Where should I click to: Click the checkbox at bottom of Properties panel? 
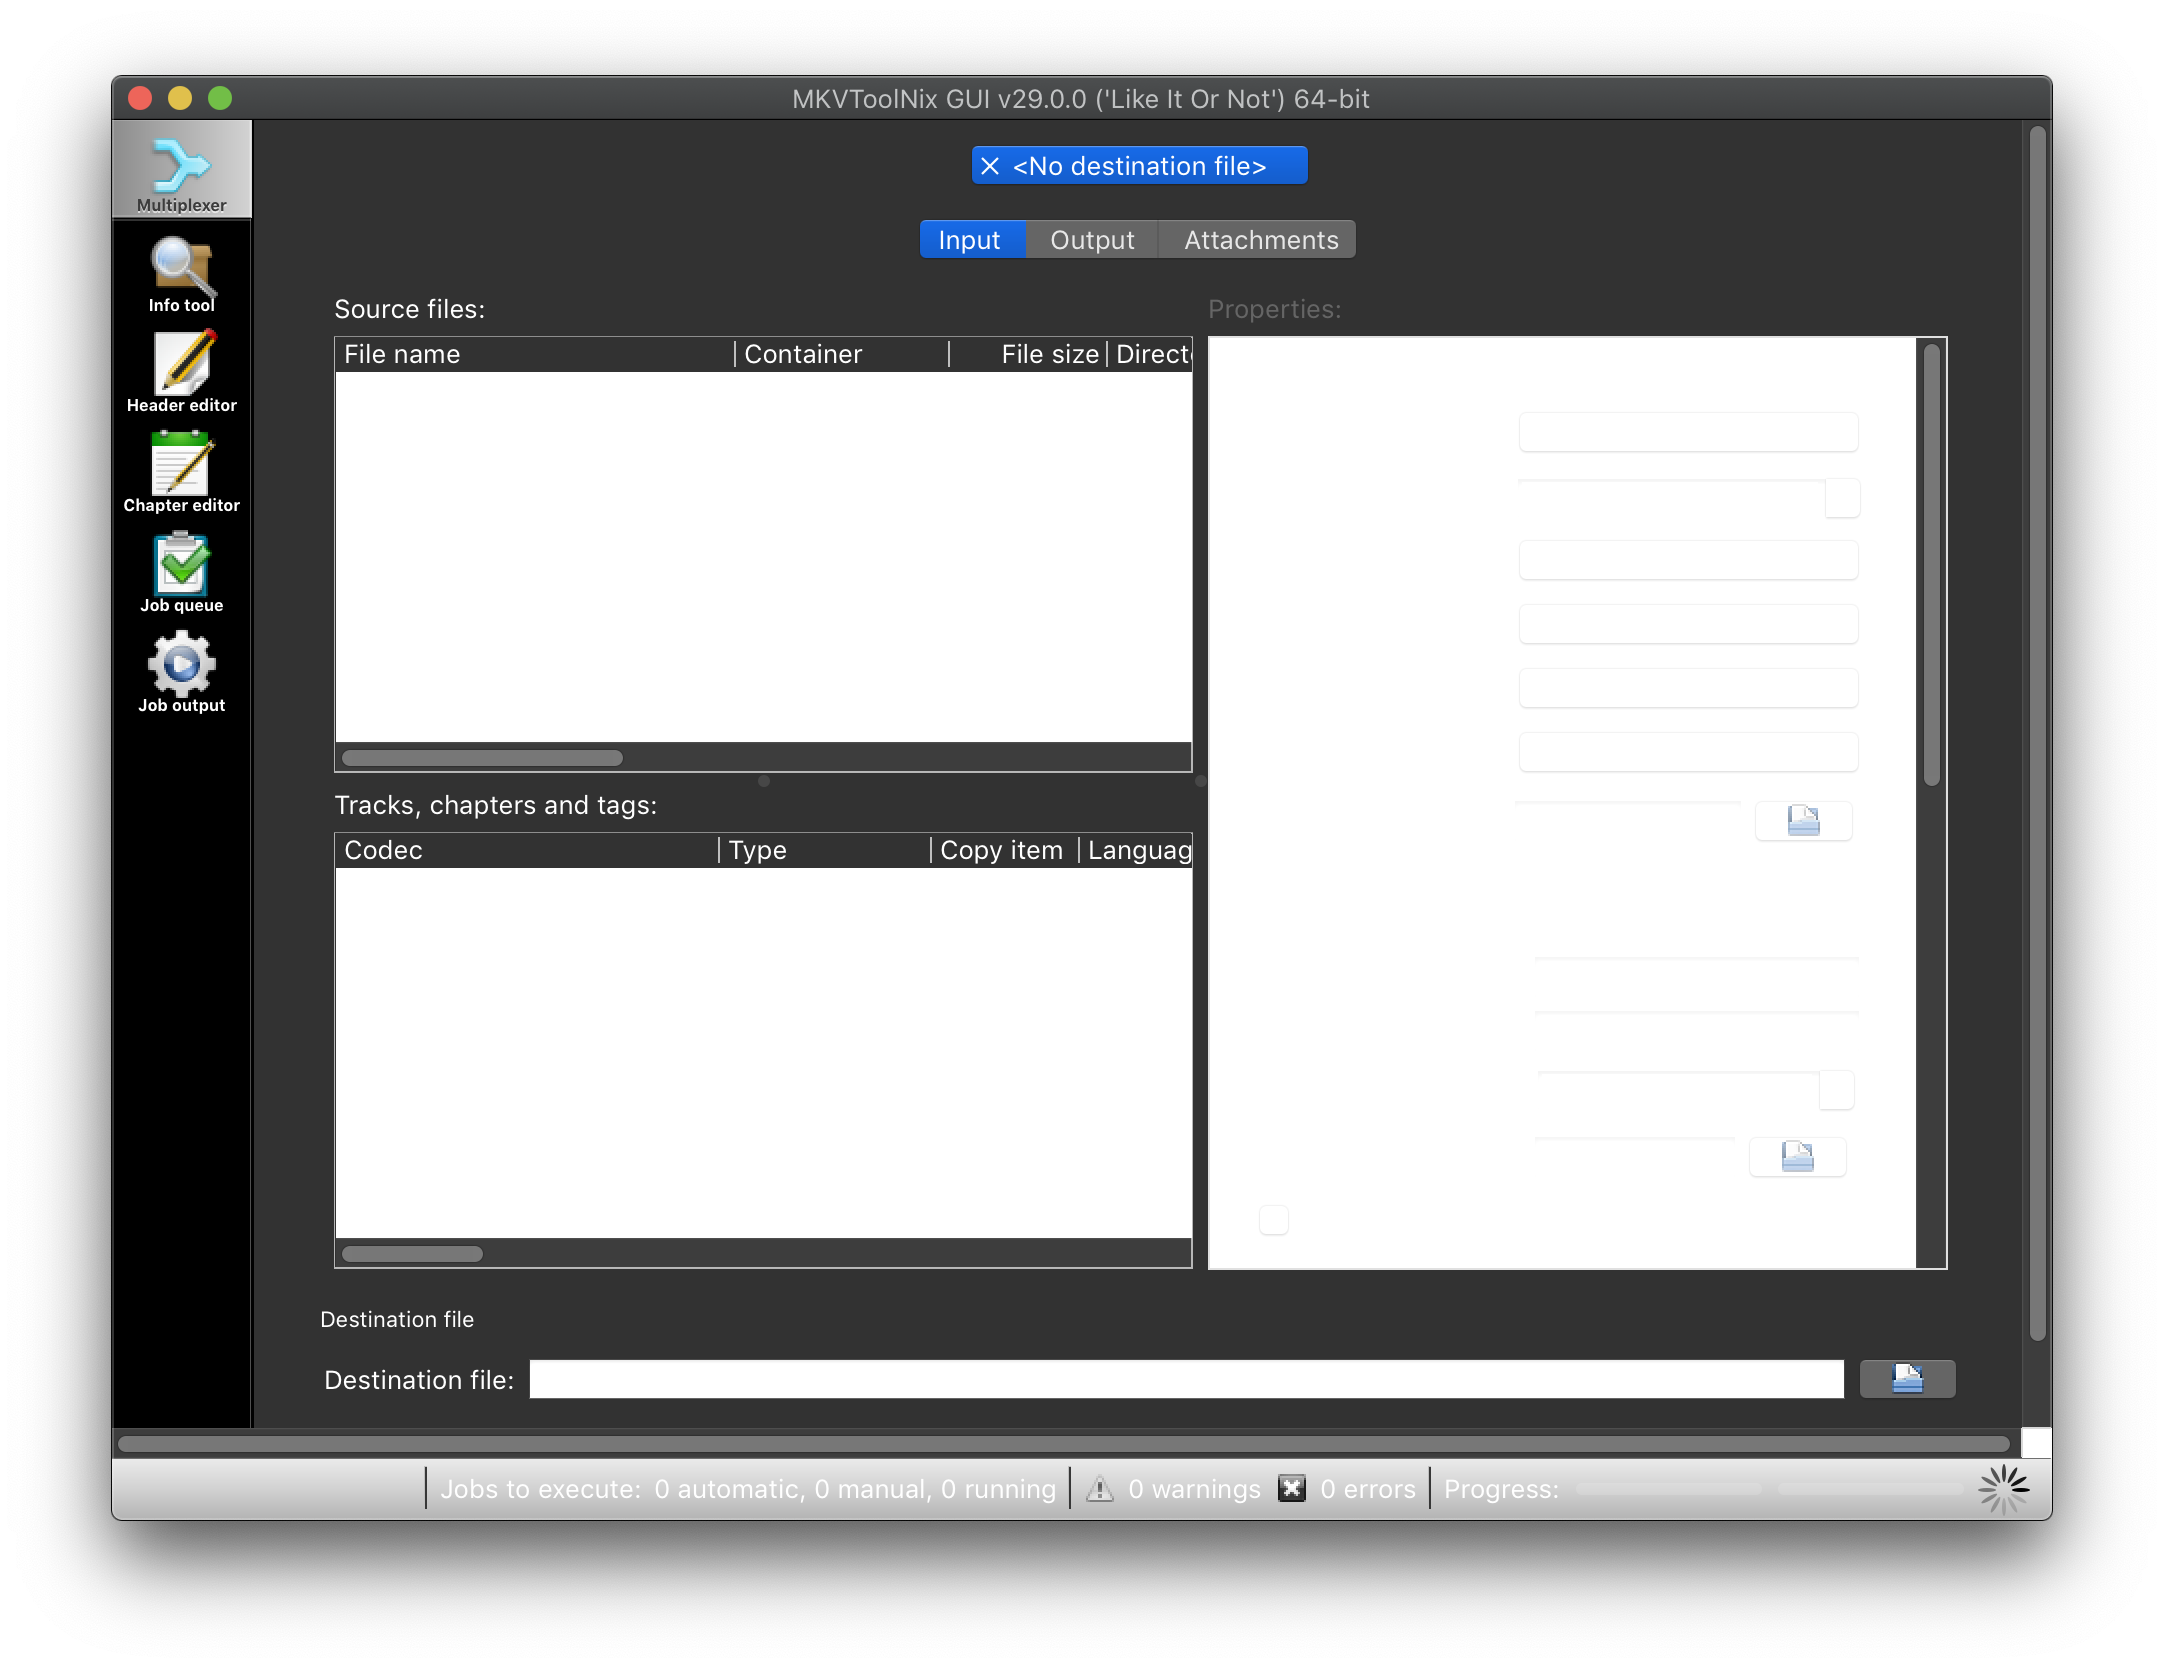coord(1273,1220)
